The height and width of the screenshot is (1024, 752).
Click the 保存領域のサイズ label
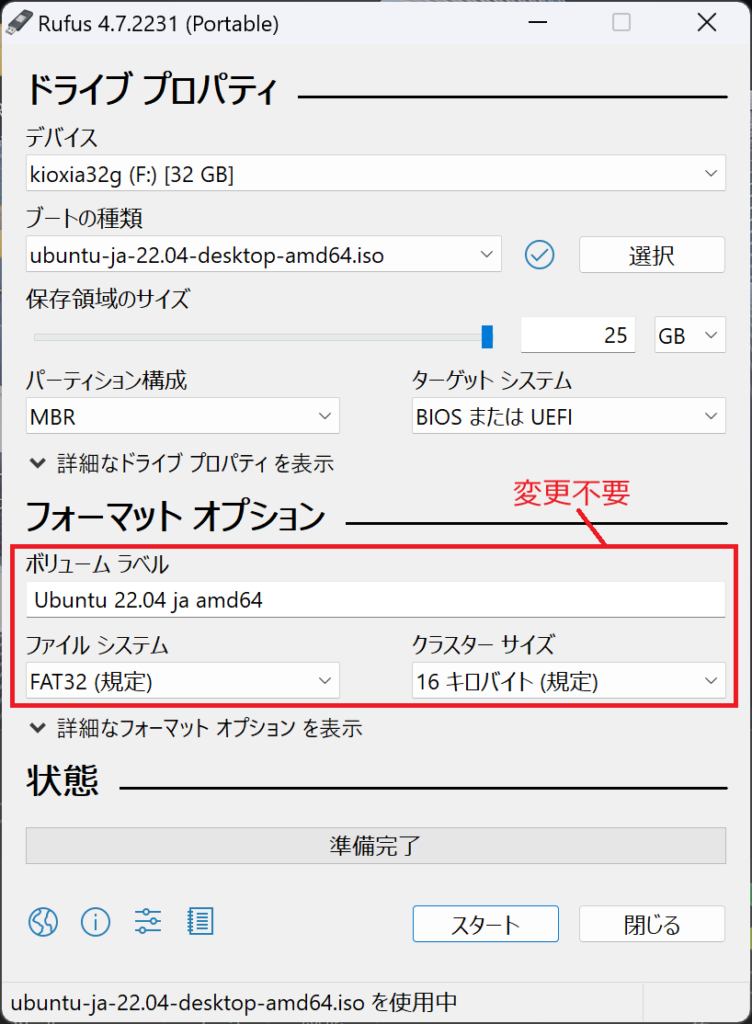pos(108,299)
